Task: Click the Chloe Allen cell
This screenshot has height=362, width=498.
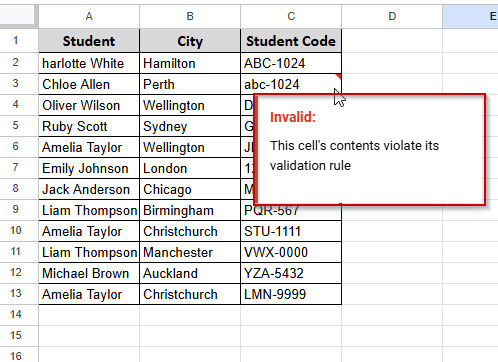Action: tap(89, 84)
